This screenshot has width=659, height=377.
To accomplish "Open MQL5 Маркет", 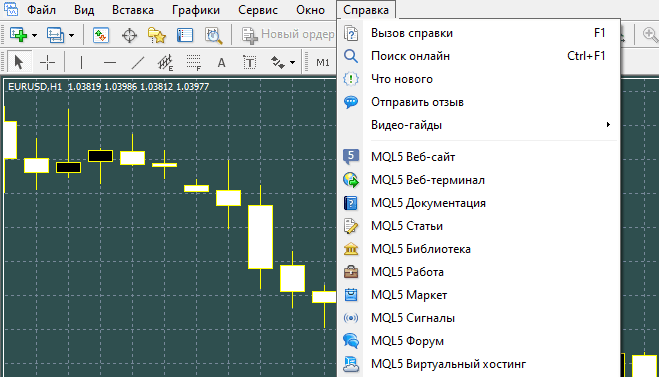I will tap(479, 295).
